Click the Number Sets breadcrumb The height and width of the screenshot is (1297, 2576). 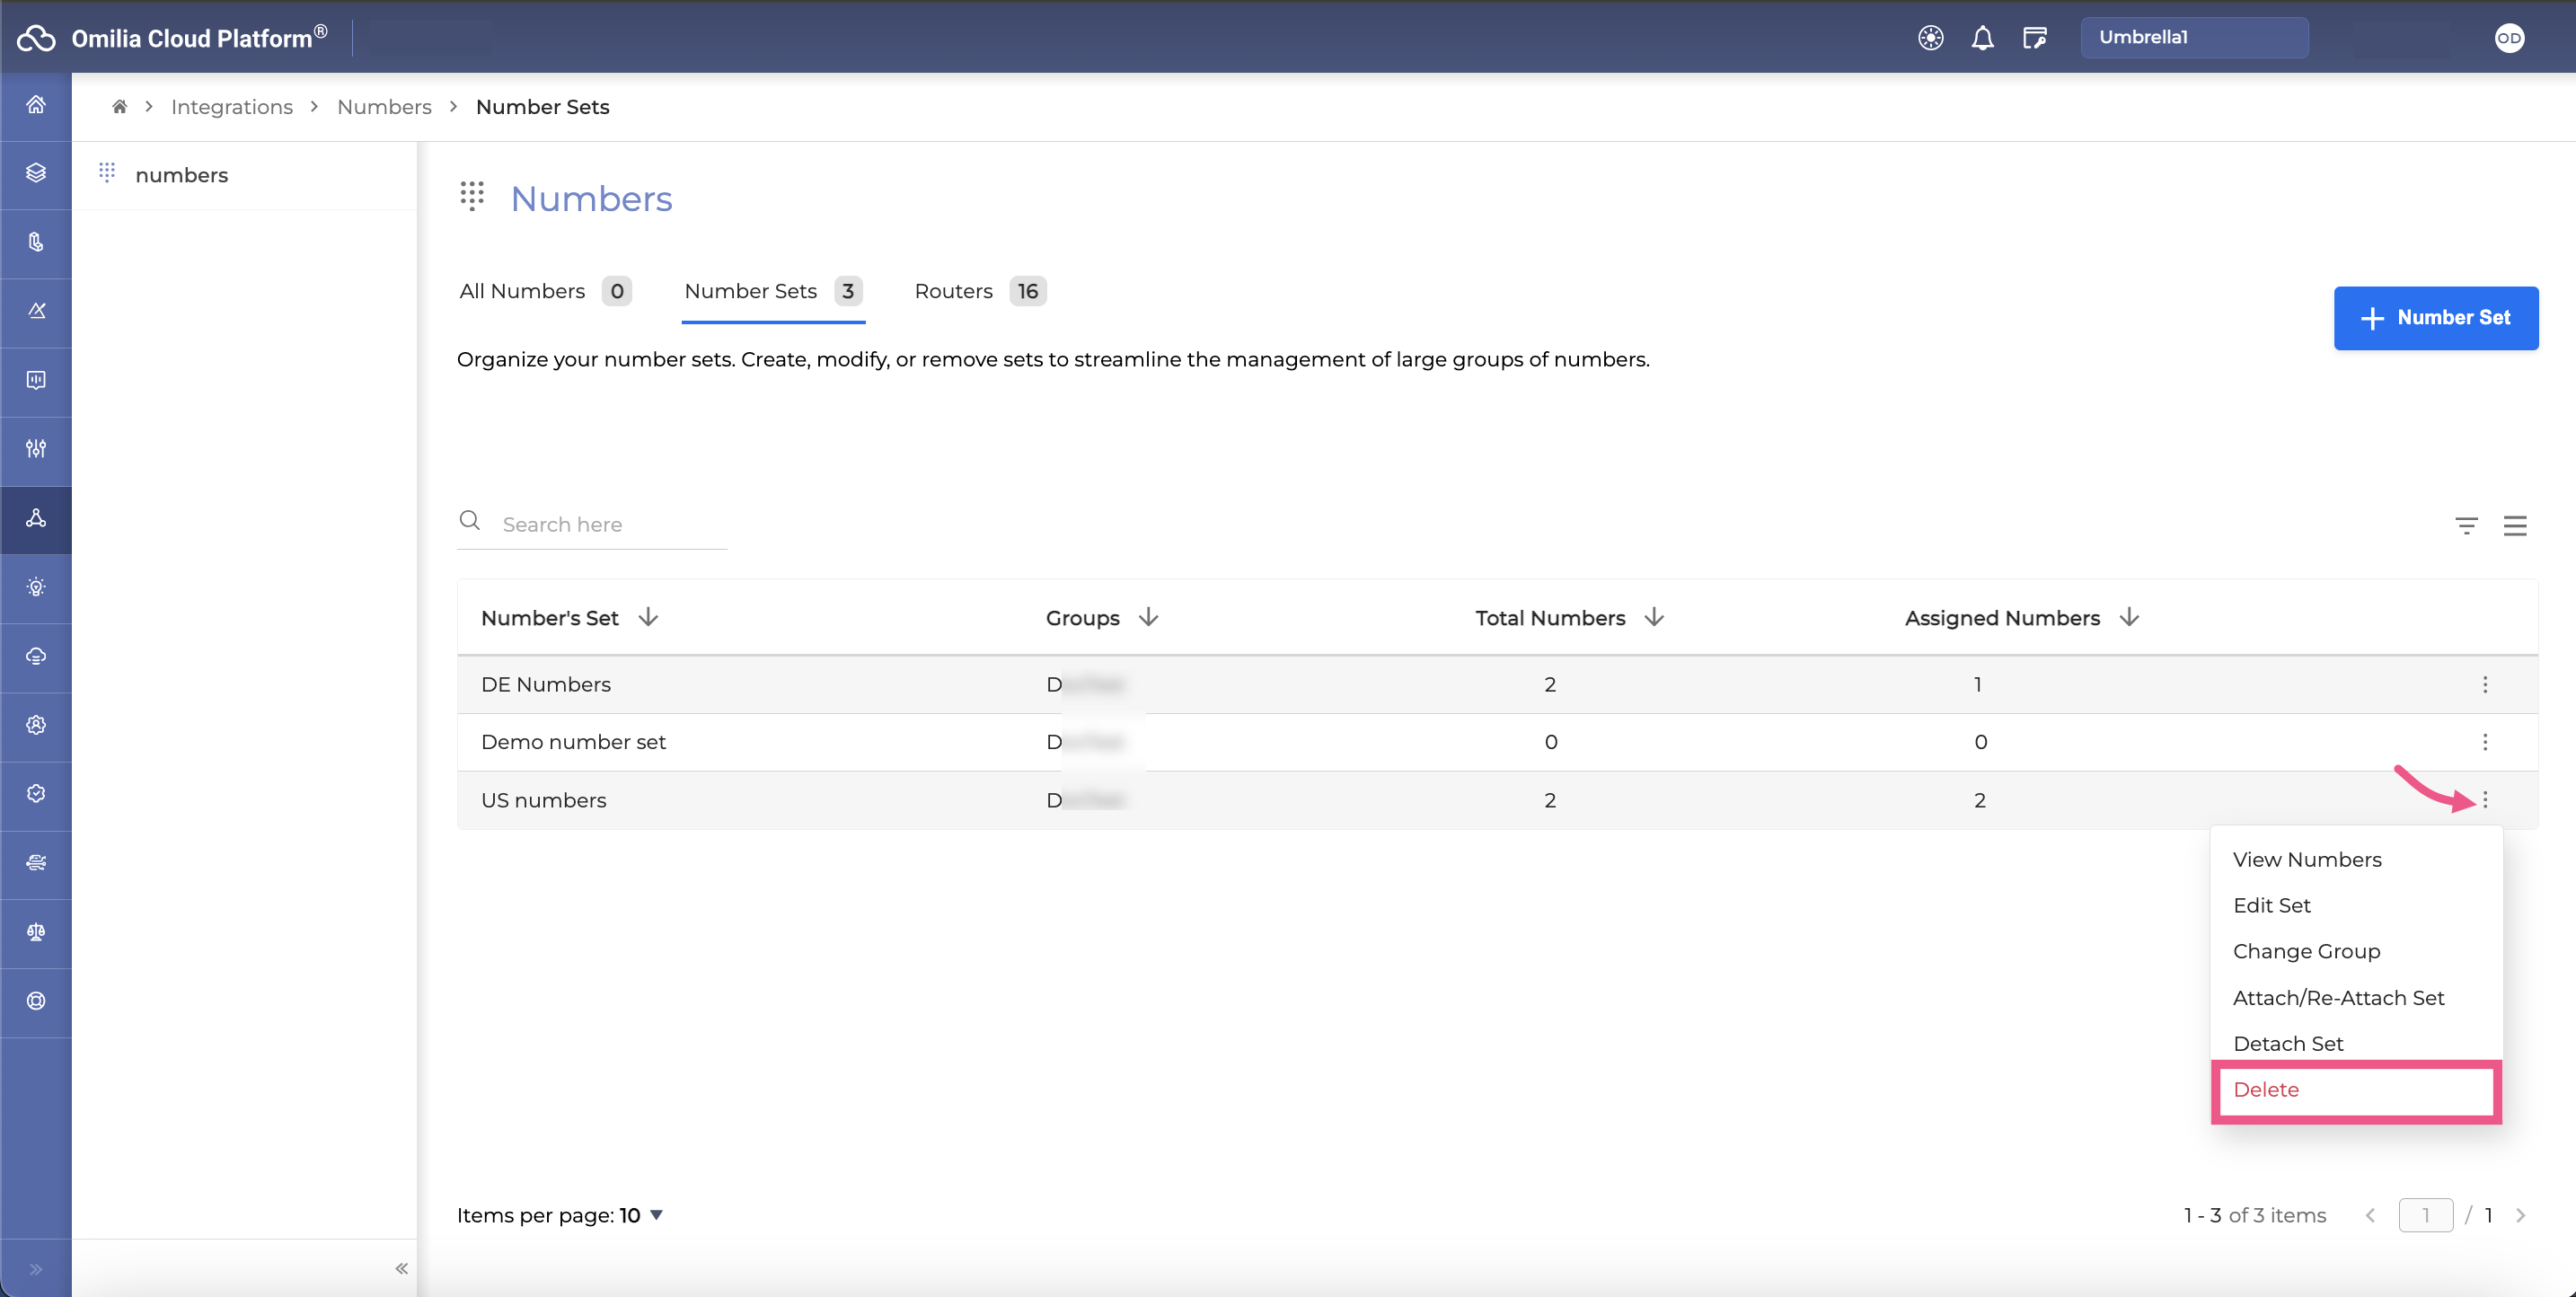[542, 107]
